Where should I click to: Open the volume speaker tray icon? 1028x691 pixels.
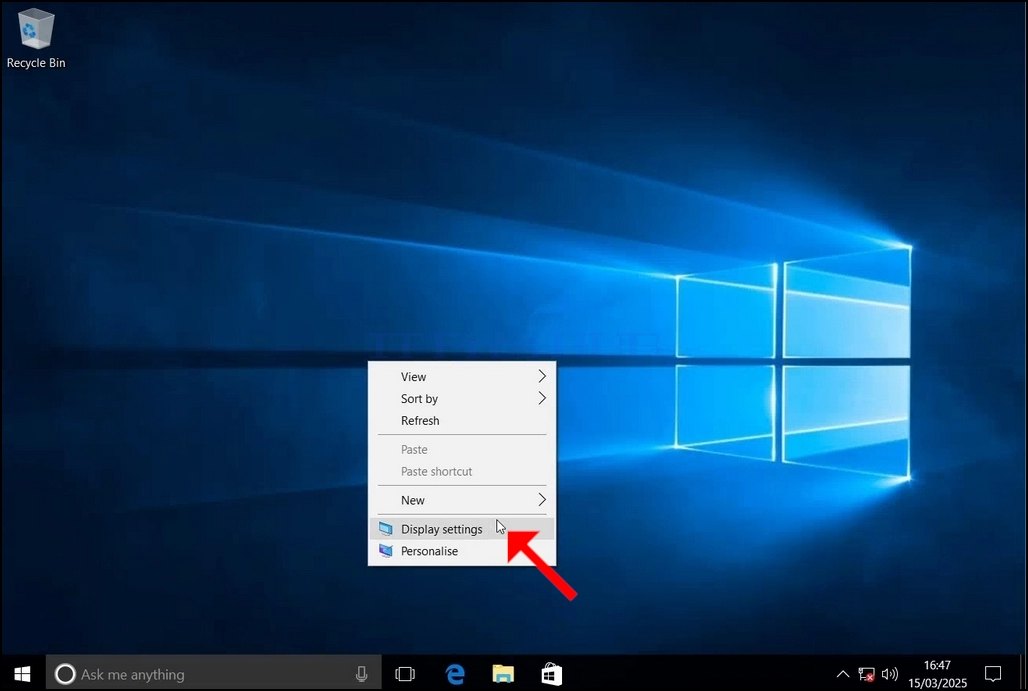pyautogui.click(x=890, y=674)
